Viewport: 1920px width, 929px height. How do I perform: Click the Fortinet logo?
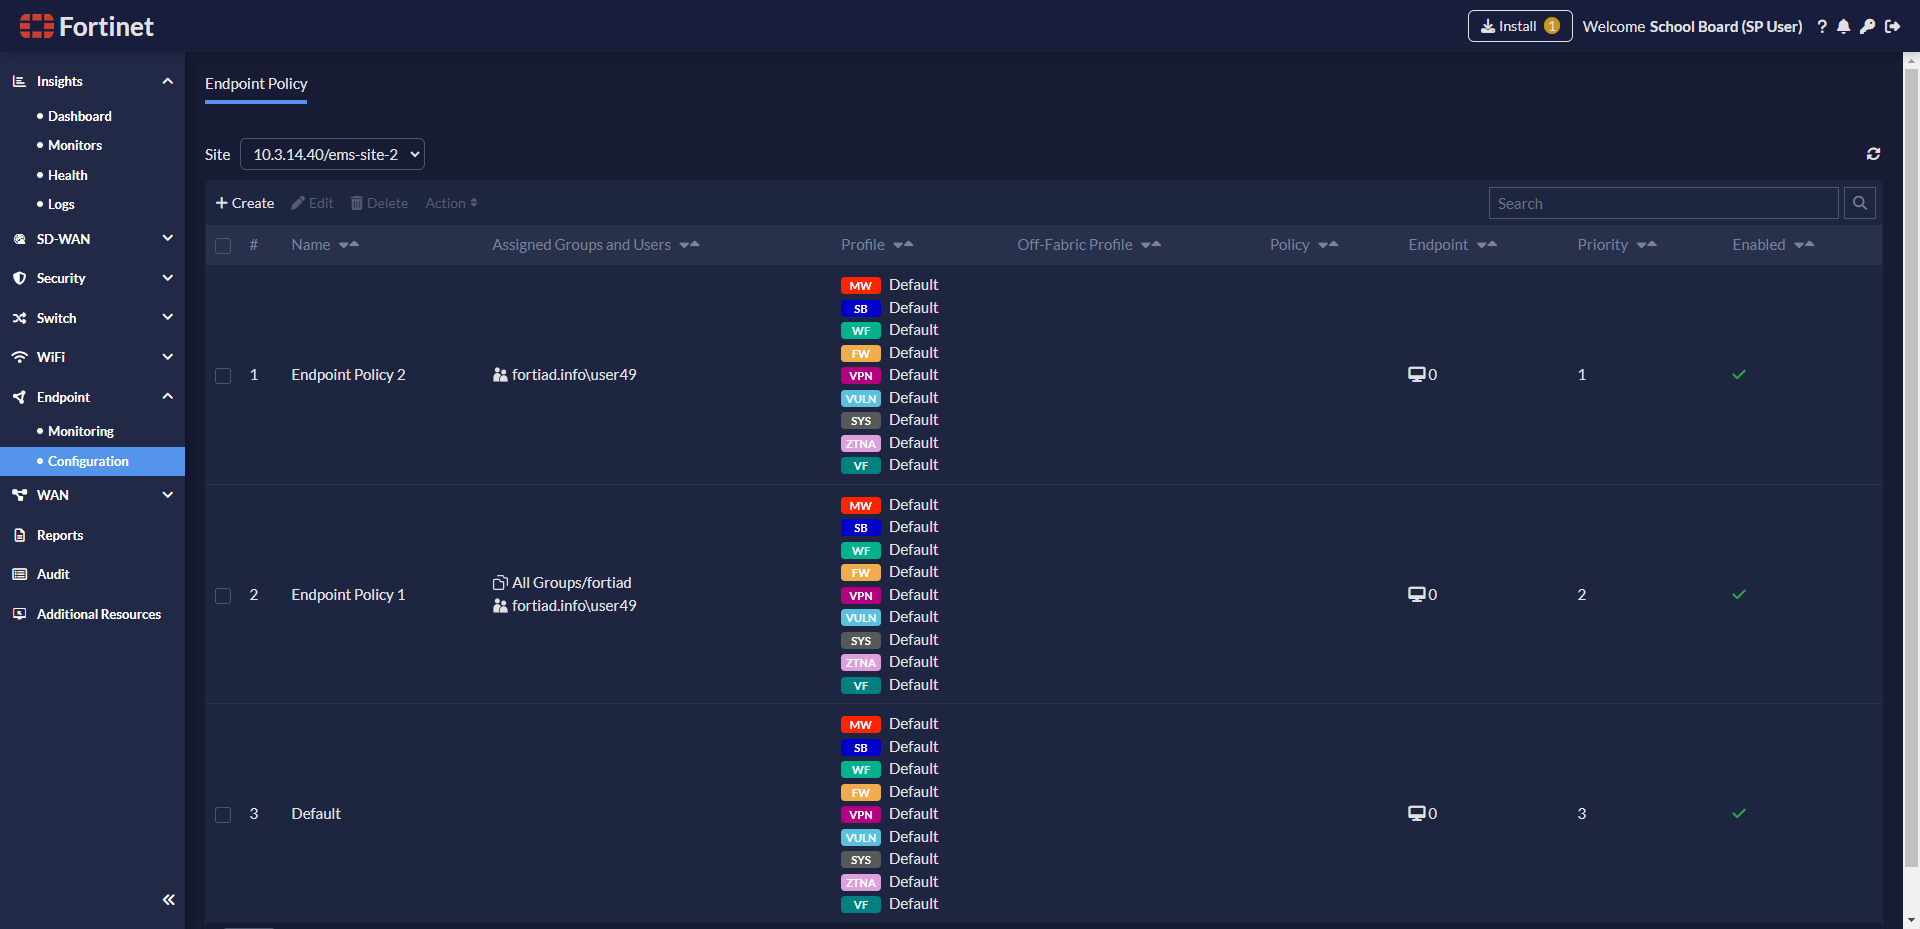(x=86, y=26)
